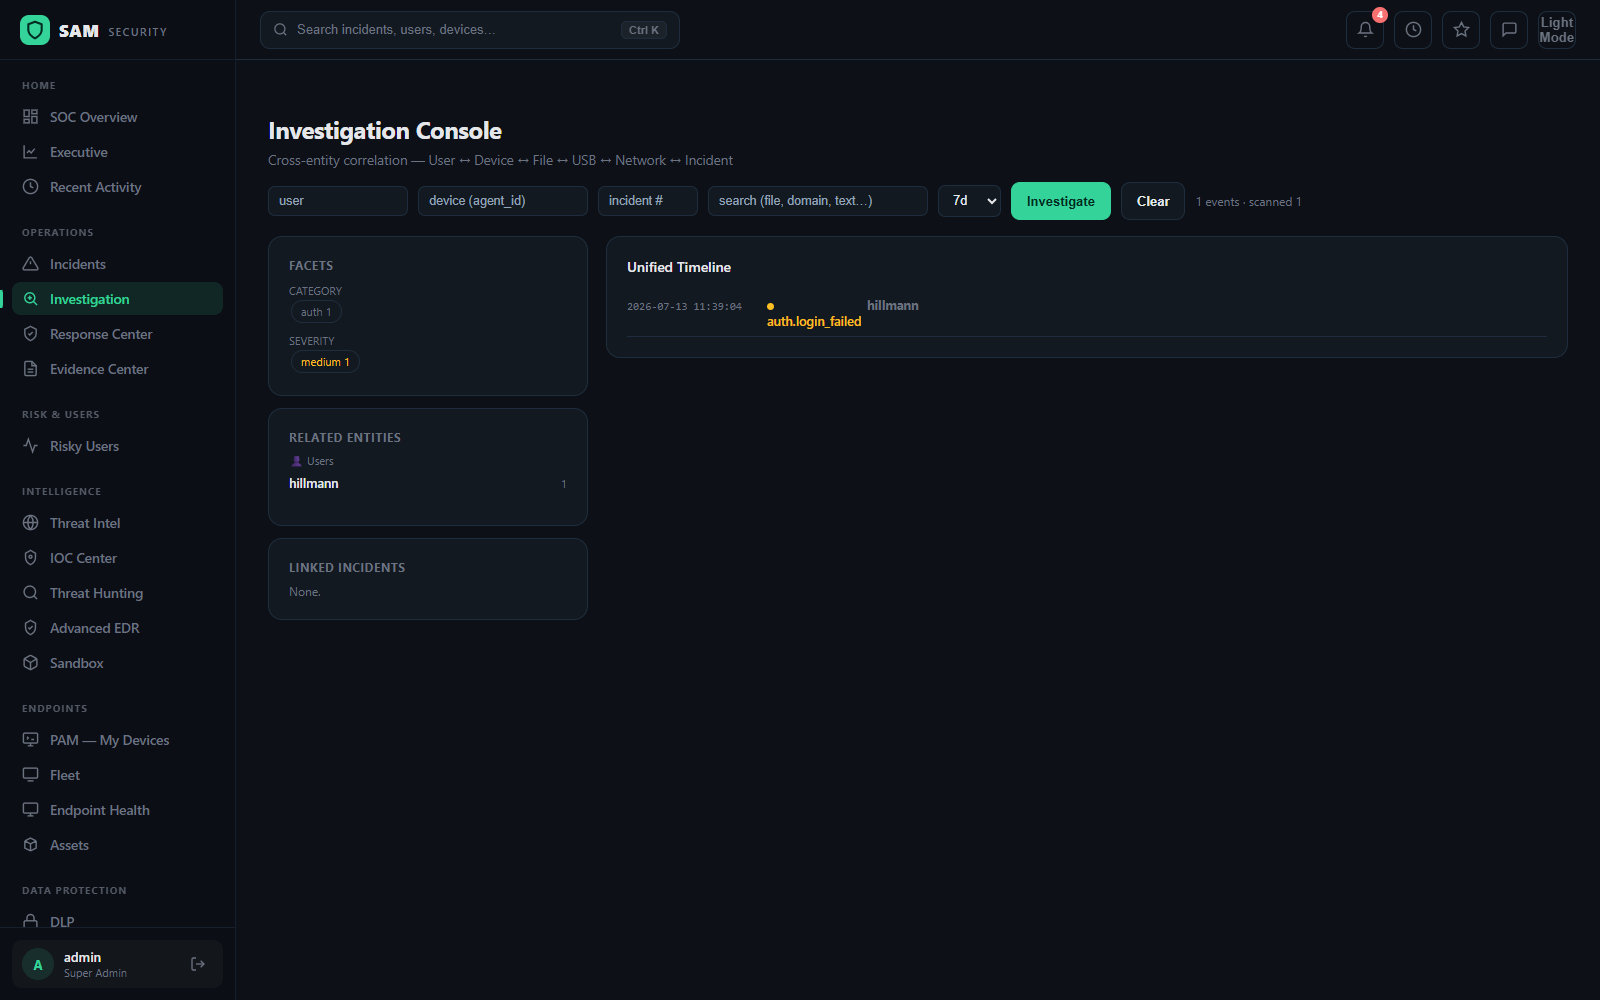This screenshot has width=1600, height=1000.
Task: Open the recent history clock icon
Action: [x=1413, y=30]
